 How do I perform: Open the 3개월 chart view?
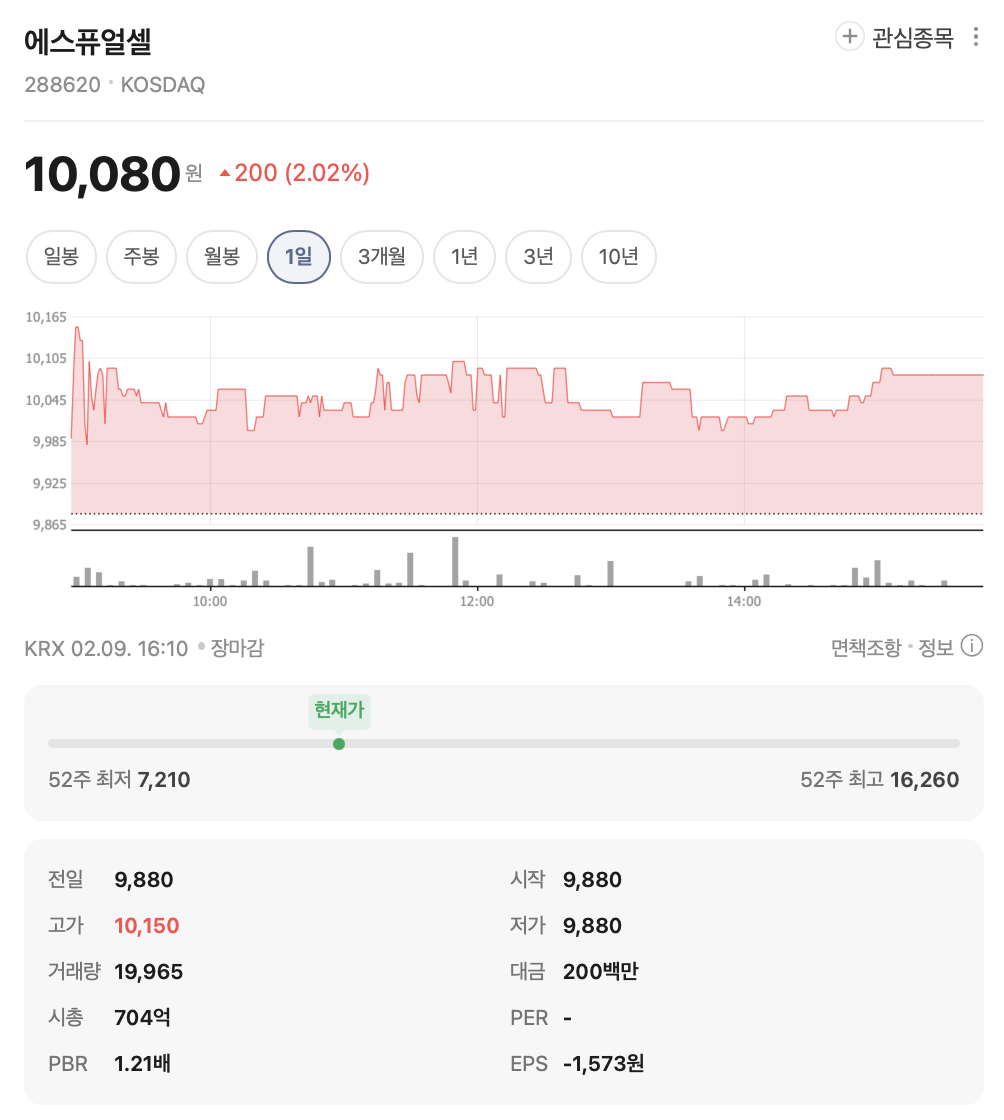point(381,257)
